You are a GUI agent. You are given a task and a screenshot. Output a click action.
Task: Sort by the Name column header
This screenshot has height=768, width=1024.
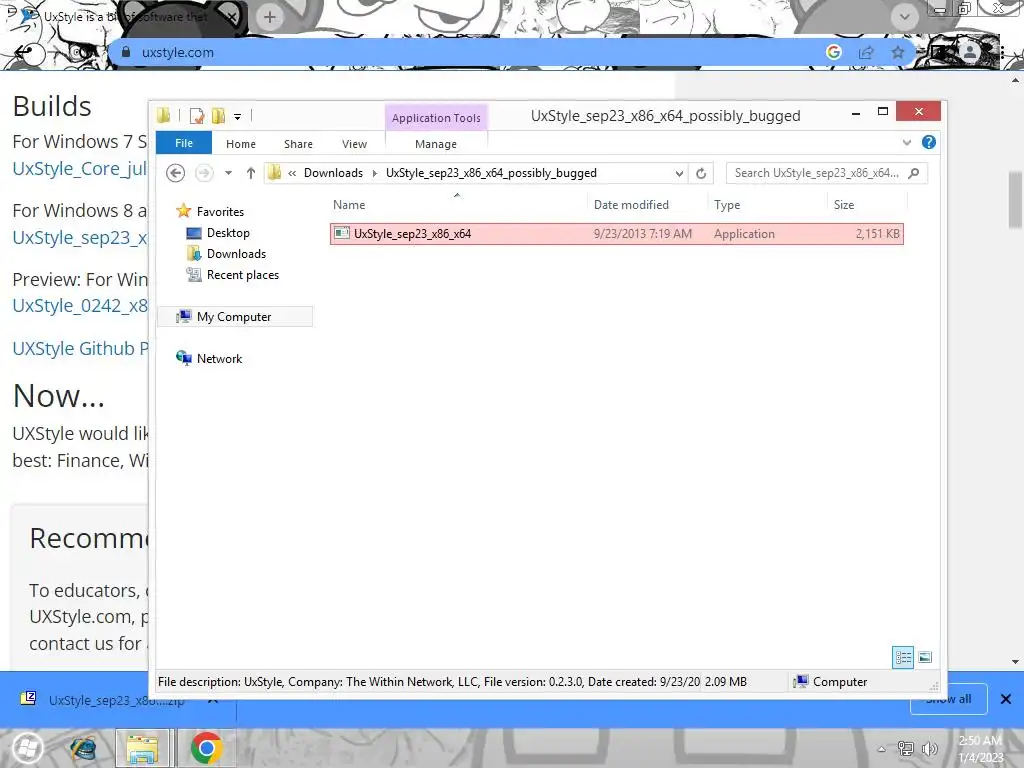click(x=457, y=204)
